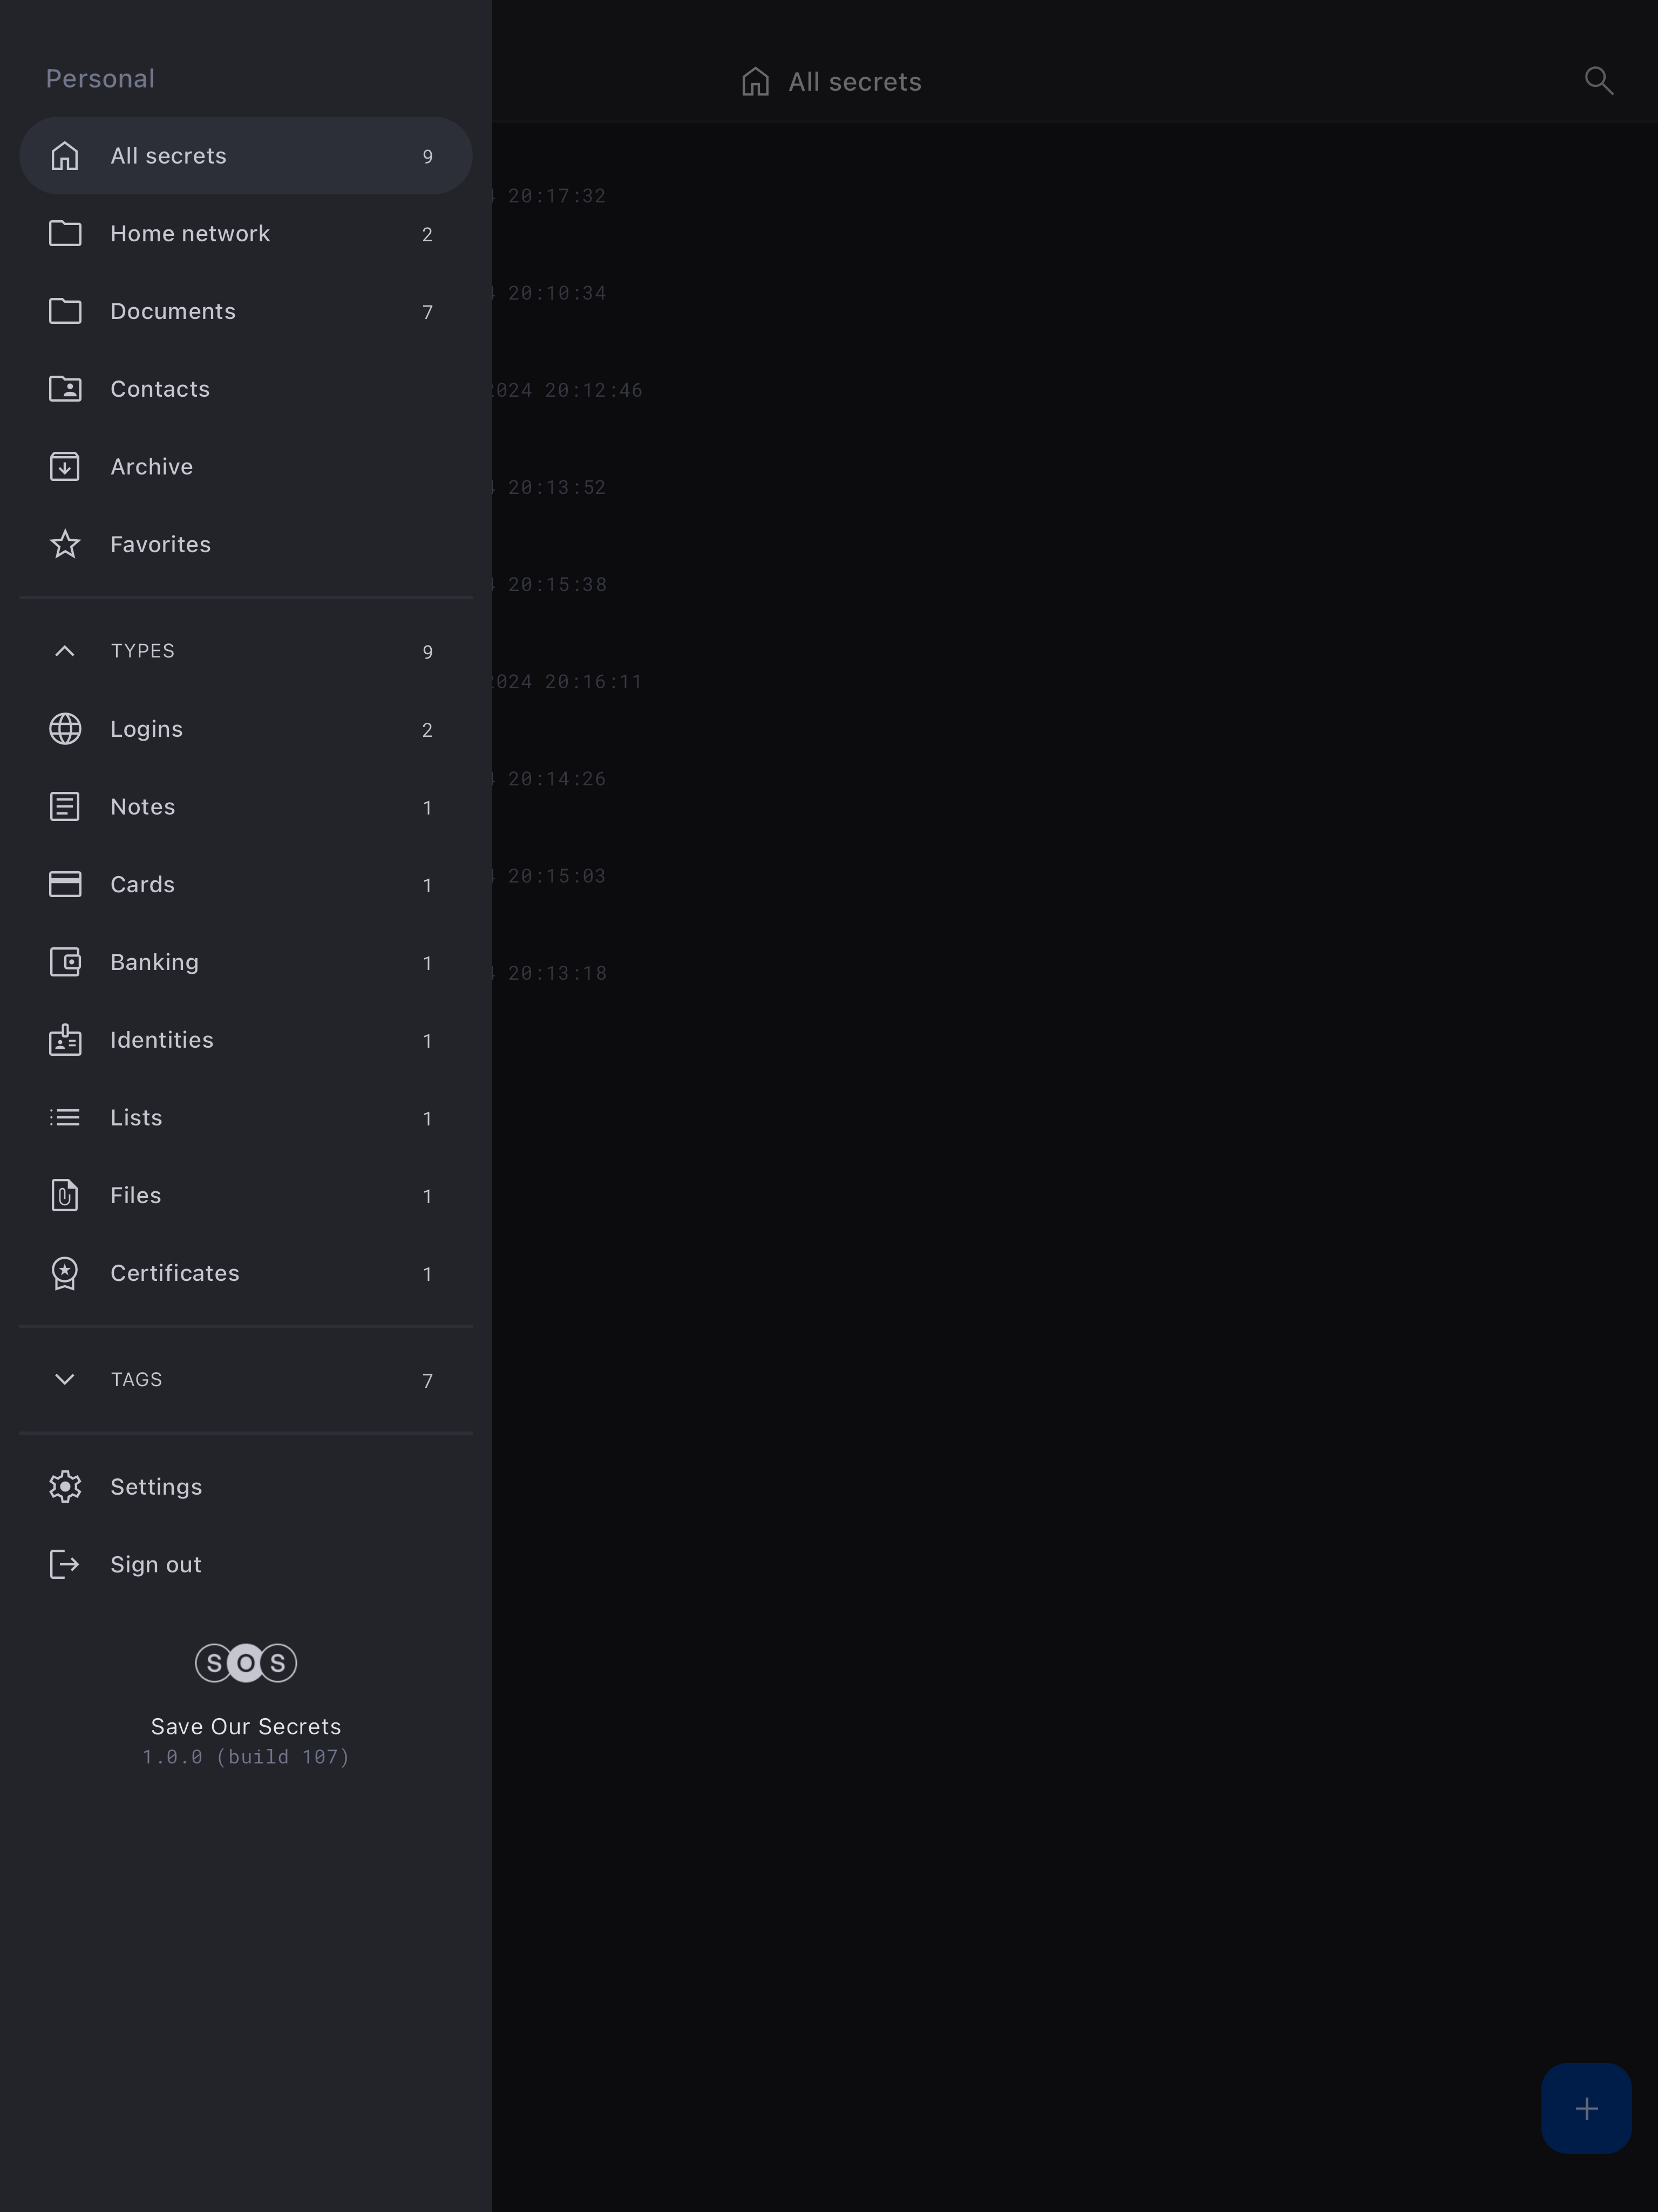Show Notes type items
Image resolution: width=1658 pixels, height=2212 pixels.
coord(143,807)
